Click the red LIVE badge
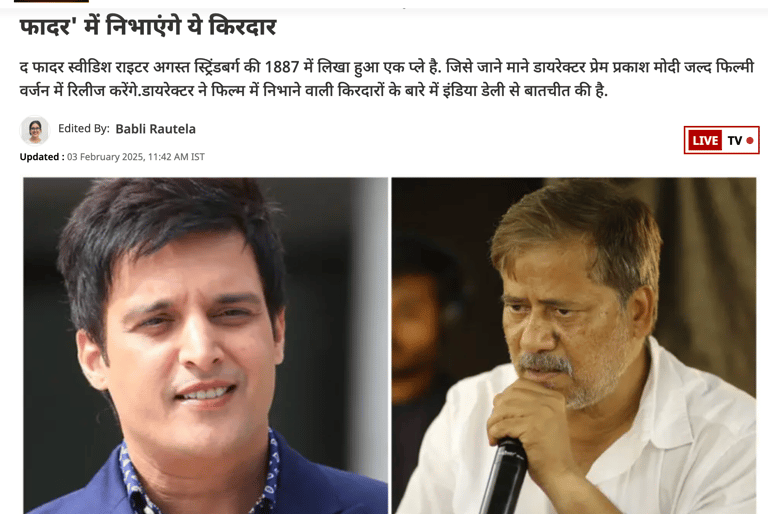Image resolution: width=768 pixels, height=514 pixels. (705, 141)
